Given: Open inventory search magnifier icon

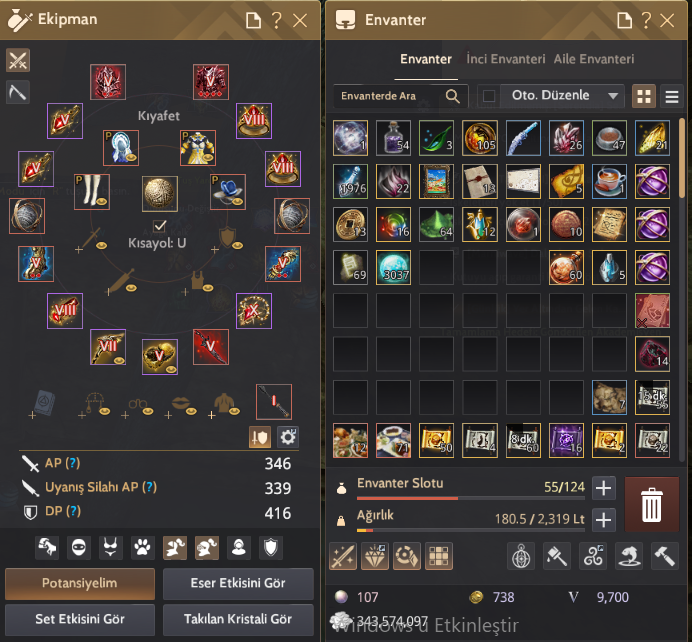Looking at the screenshot, I should pos(452,96).
